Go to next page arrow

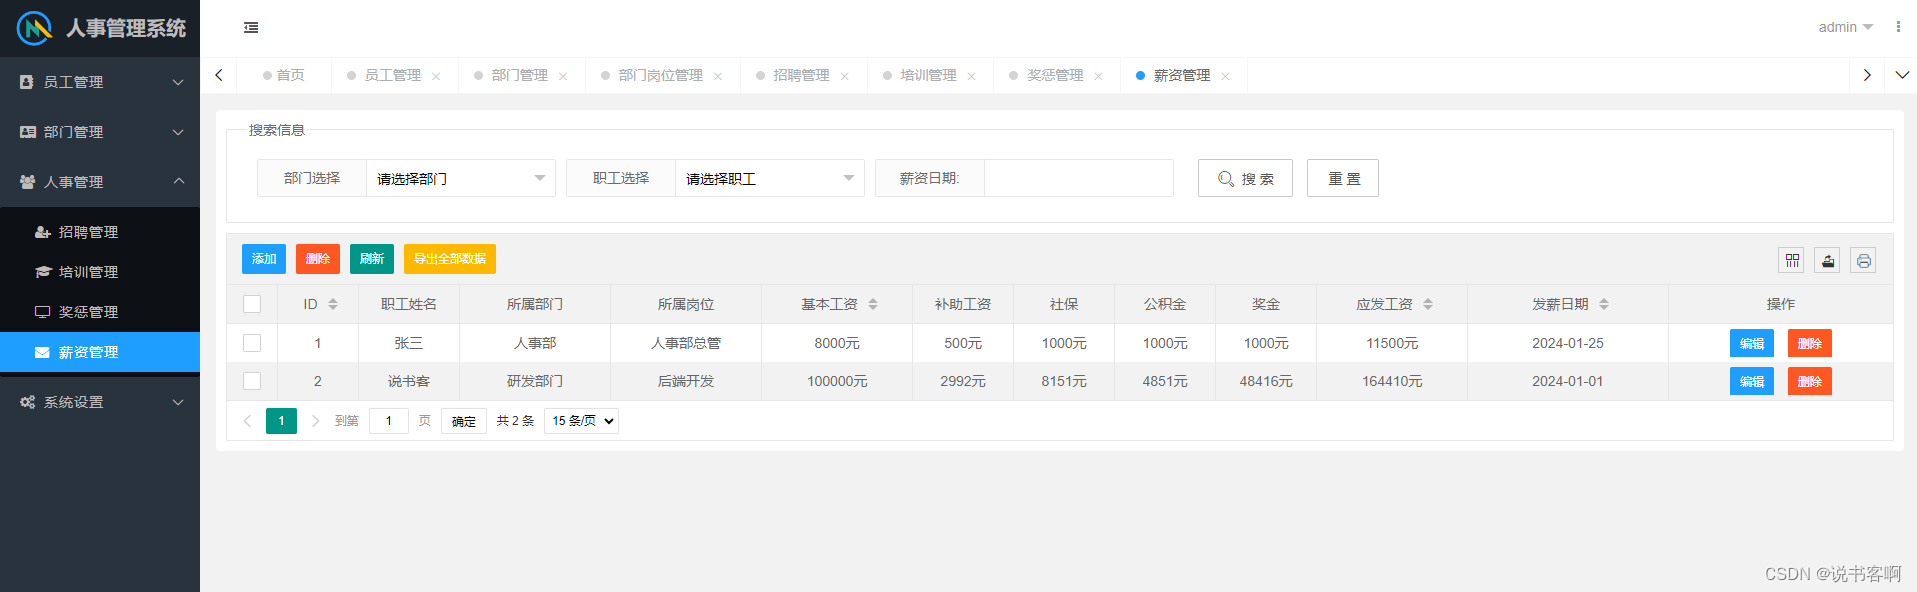point(315,421)
